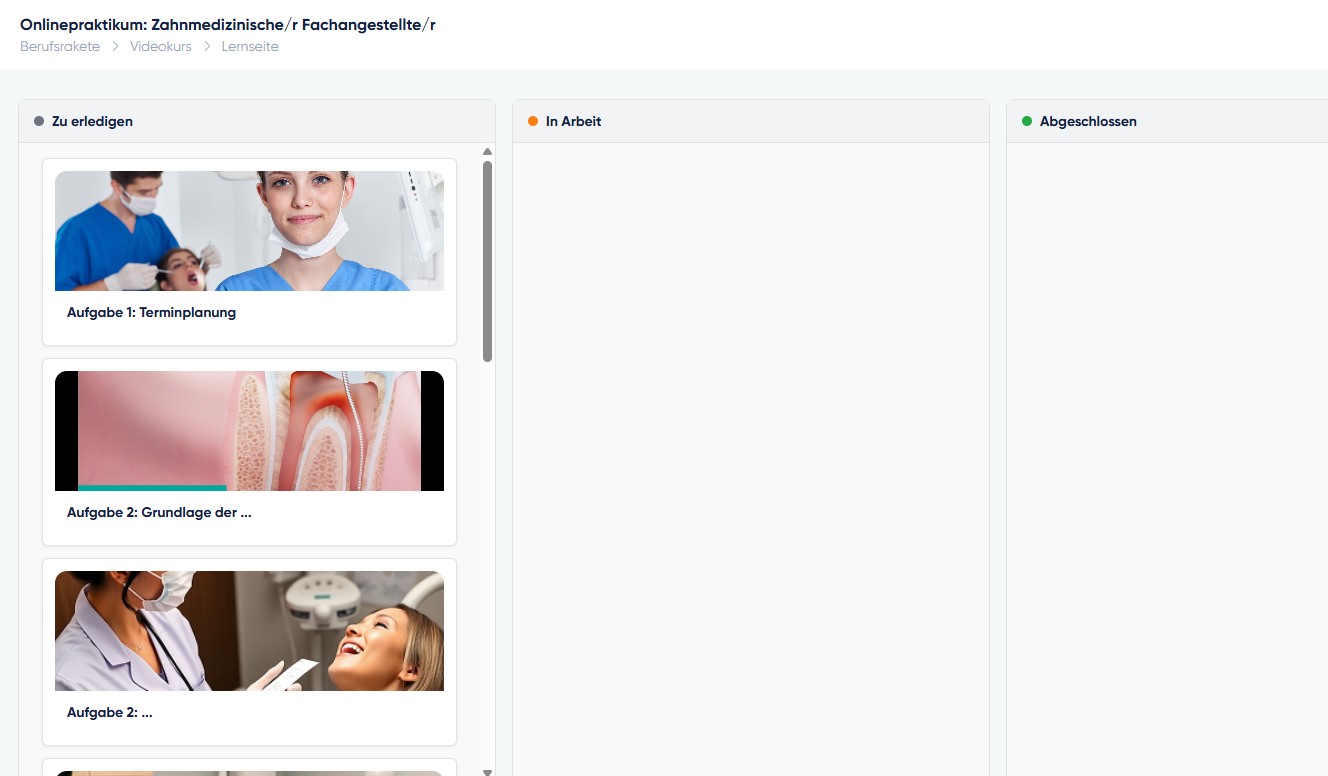The height and width of the screenshot is (776, 1328).
Task: Click the title Aufgabe 2: Grundlage der ...
Action: pos(159,512)
